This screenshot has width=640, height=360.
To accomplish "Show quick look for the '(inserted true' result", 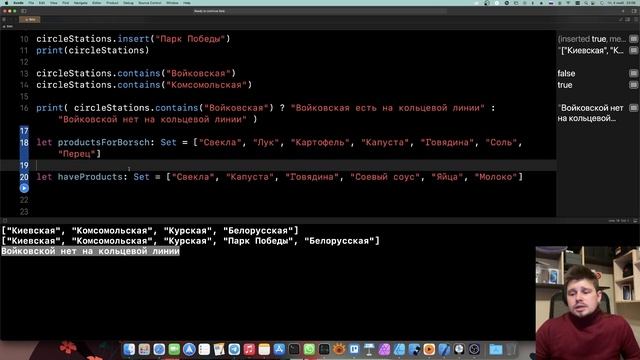I will 633,39.
